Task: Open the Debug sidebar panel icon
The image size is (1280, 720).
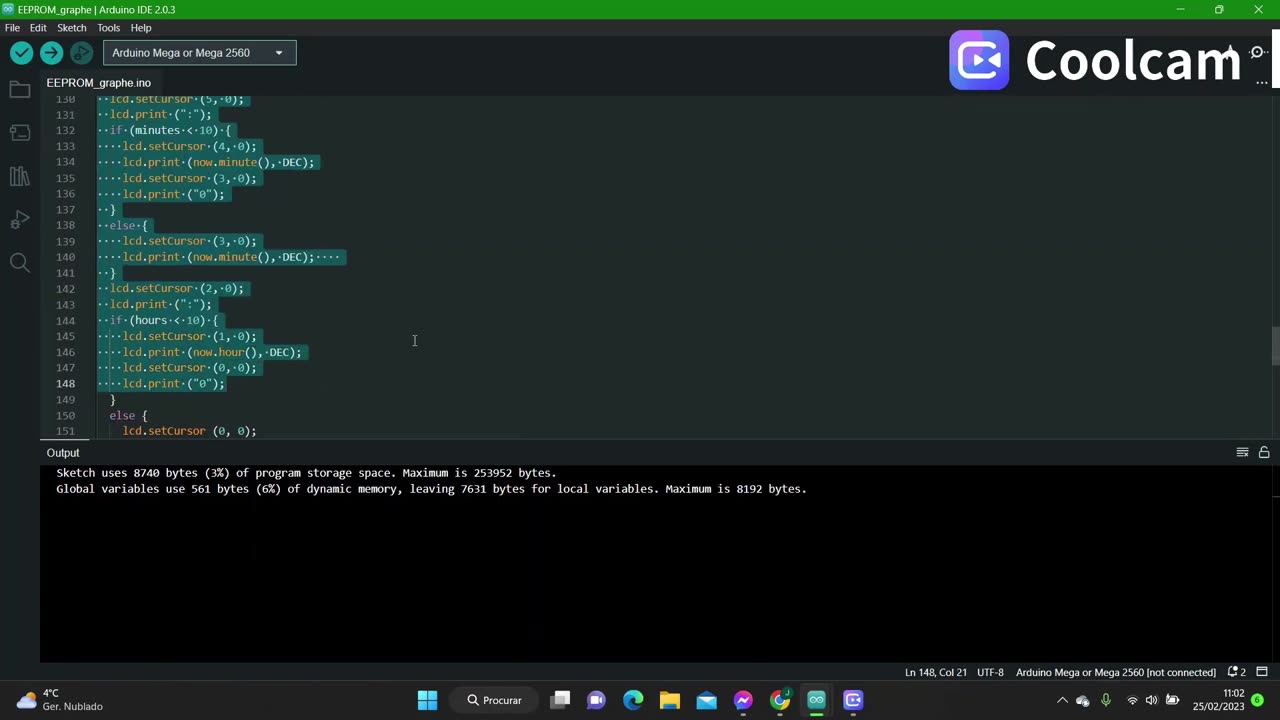Action: point(19,219)
